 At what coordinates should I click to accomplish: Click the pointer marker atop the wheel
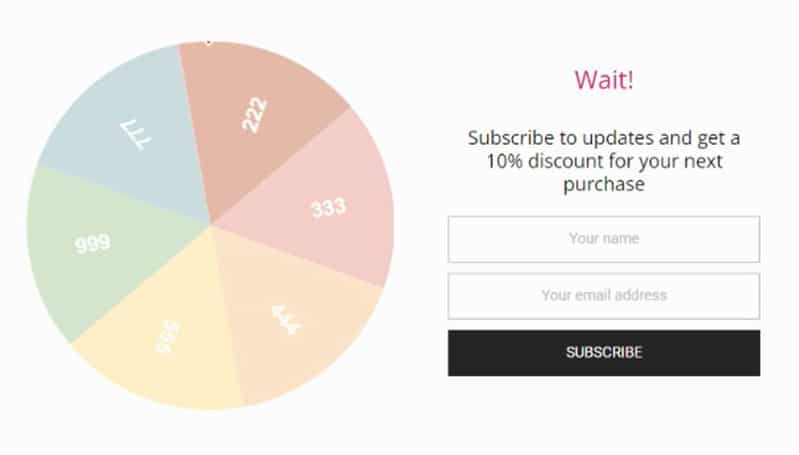[x=208, y=41]
